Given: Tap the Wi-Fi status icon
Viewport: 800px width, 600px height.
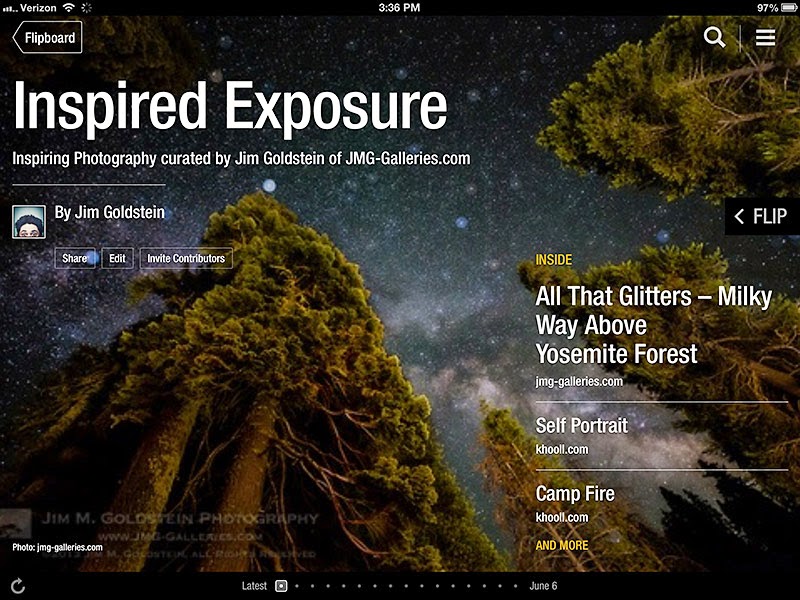Looking at the screenshot, I should tap(68, 7).
